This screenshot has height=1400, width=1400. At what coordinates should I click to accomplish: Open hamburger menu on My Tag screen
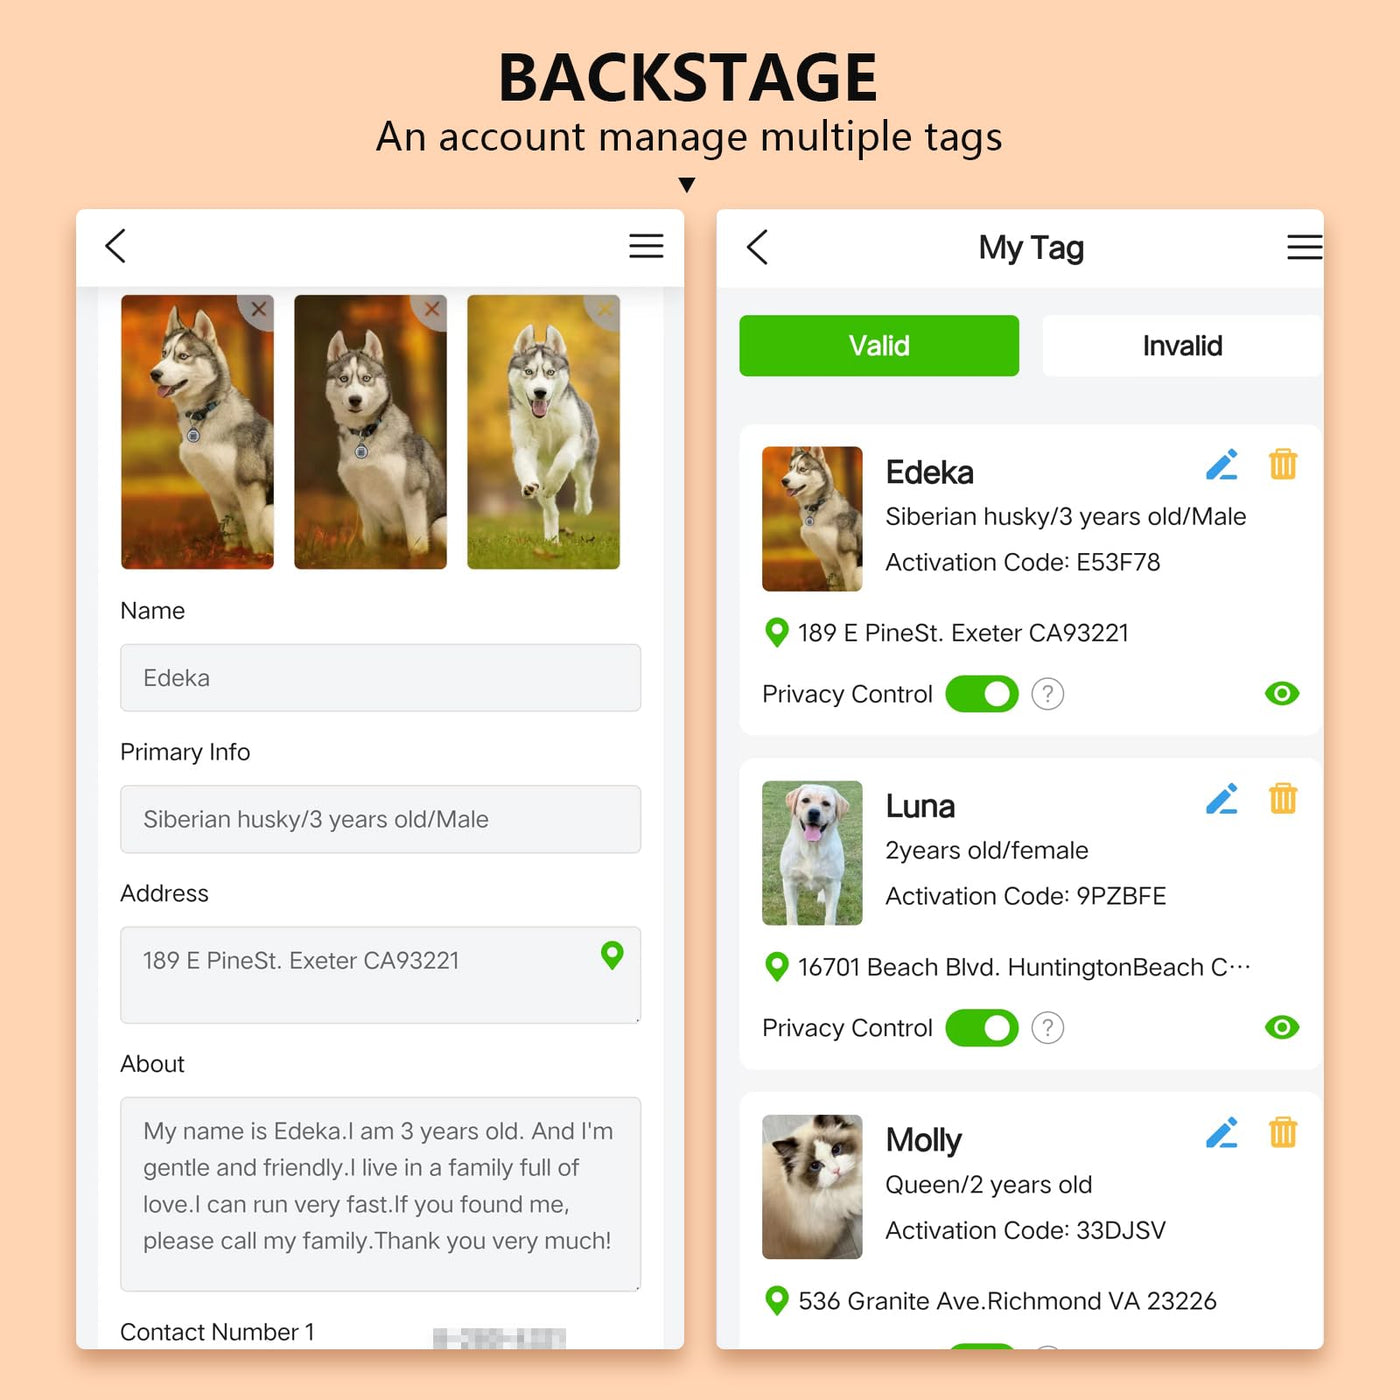tap(1304, 247)
